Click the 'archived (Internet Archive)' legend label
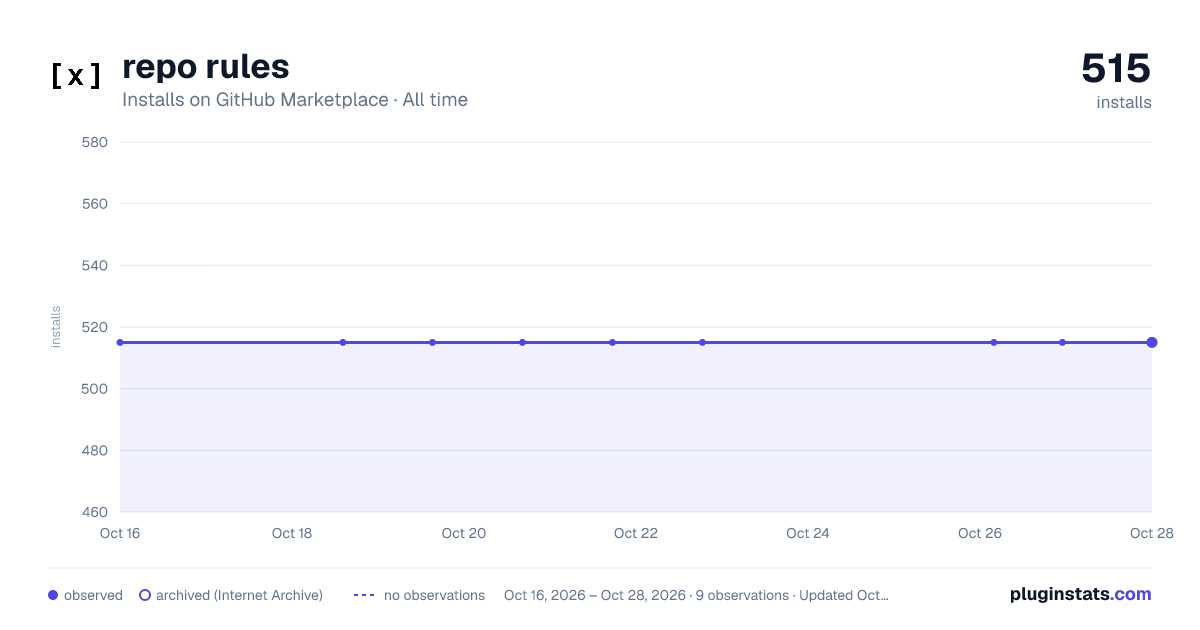The height and width of the screenshot is (630, 1200). coord(239,595)
